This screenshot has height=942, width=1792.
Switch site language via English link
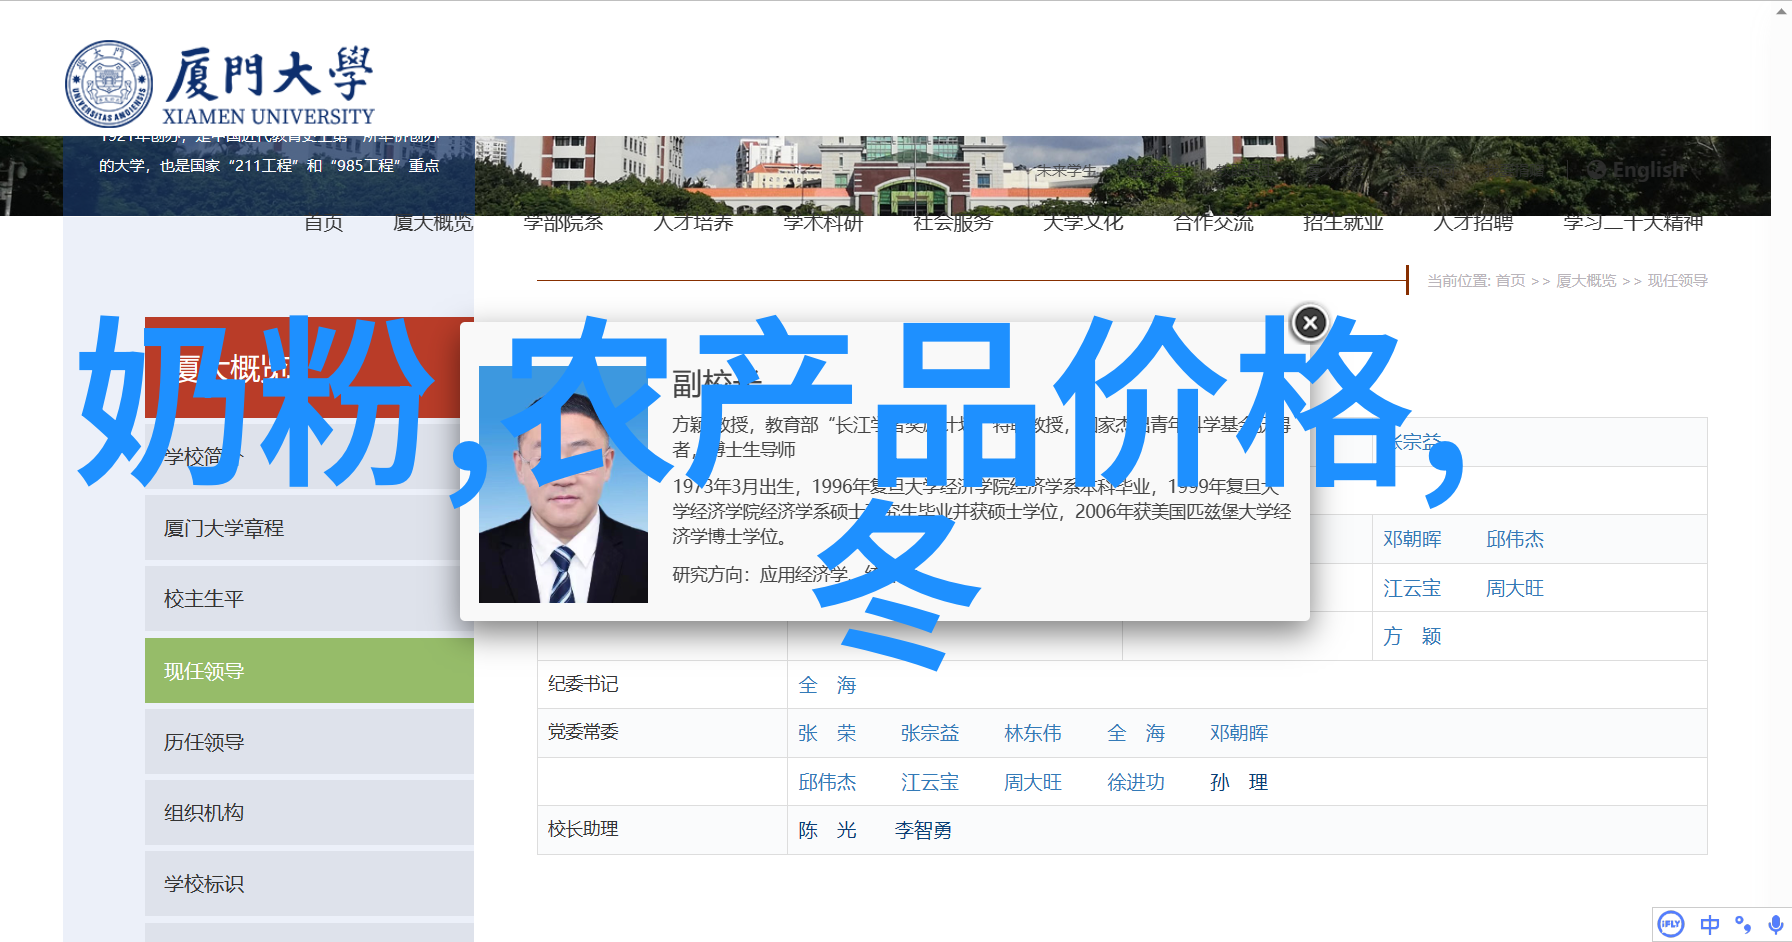tap(1638, 170)
